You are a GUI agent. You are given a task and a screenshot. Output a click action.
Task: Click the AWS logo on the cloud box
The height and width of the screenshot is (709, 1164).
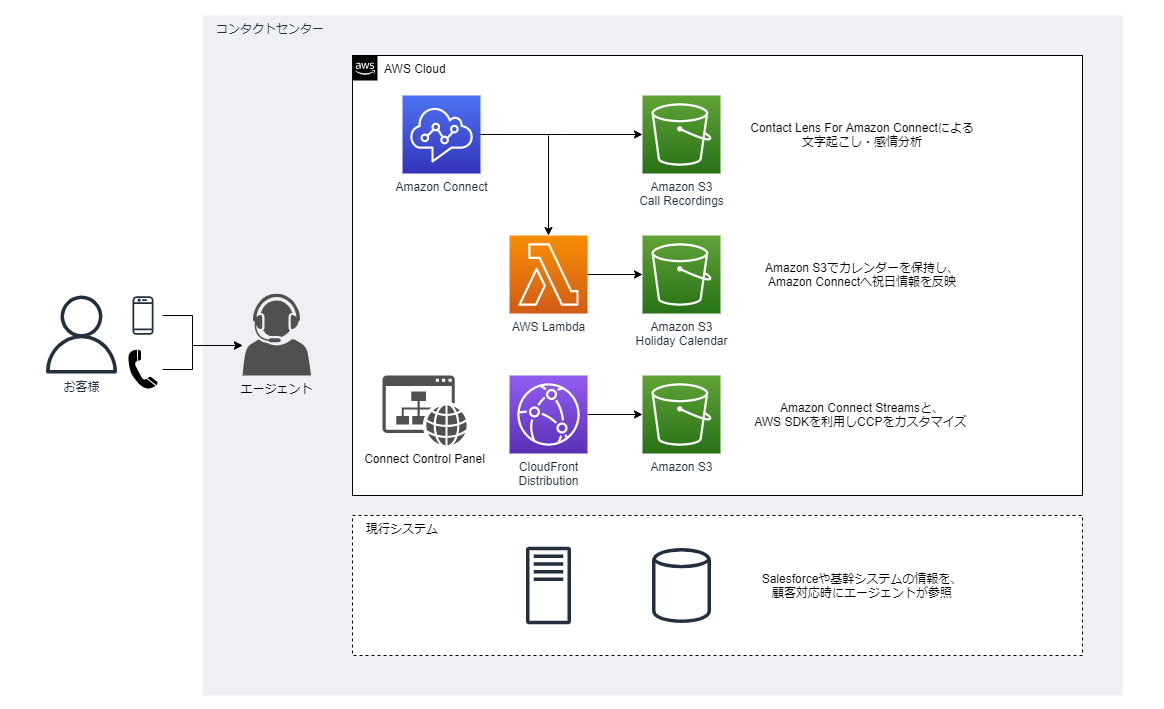(364, 68)
